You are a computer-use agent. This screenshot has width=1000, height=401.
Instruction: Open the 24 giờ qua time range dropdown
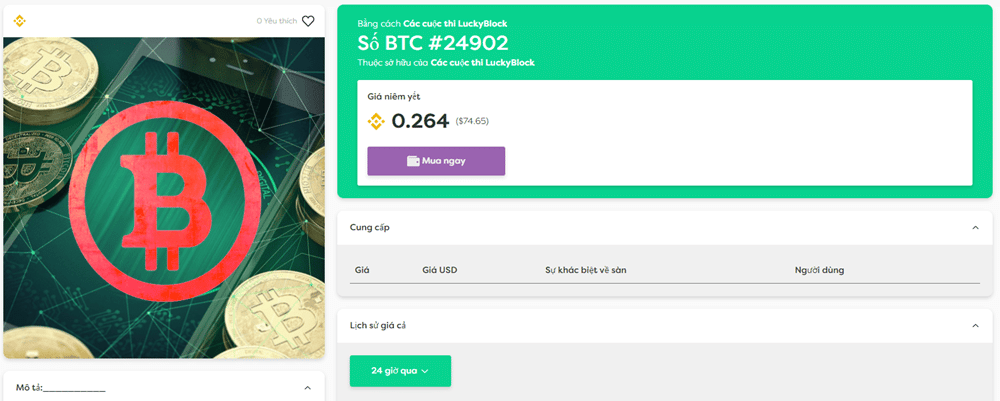click(401, 371)
